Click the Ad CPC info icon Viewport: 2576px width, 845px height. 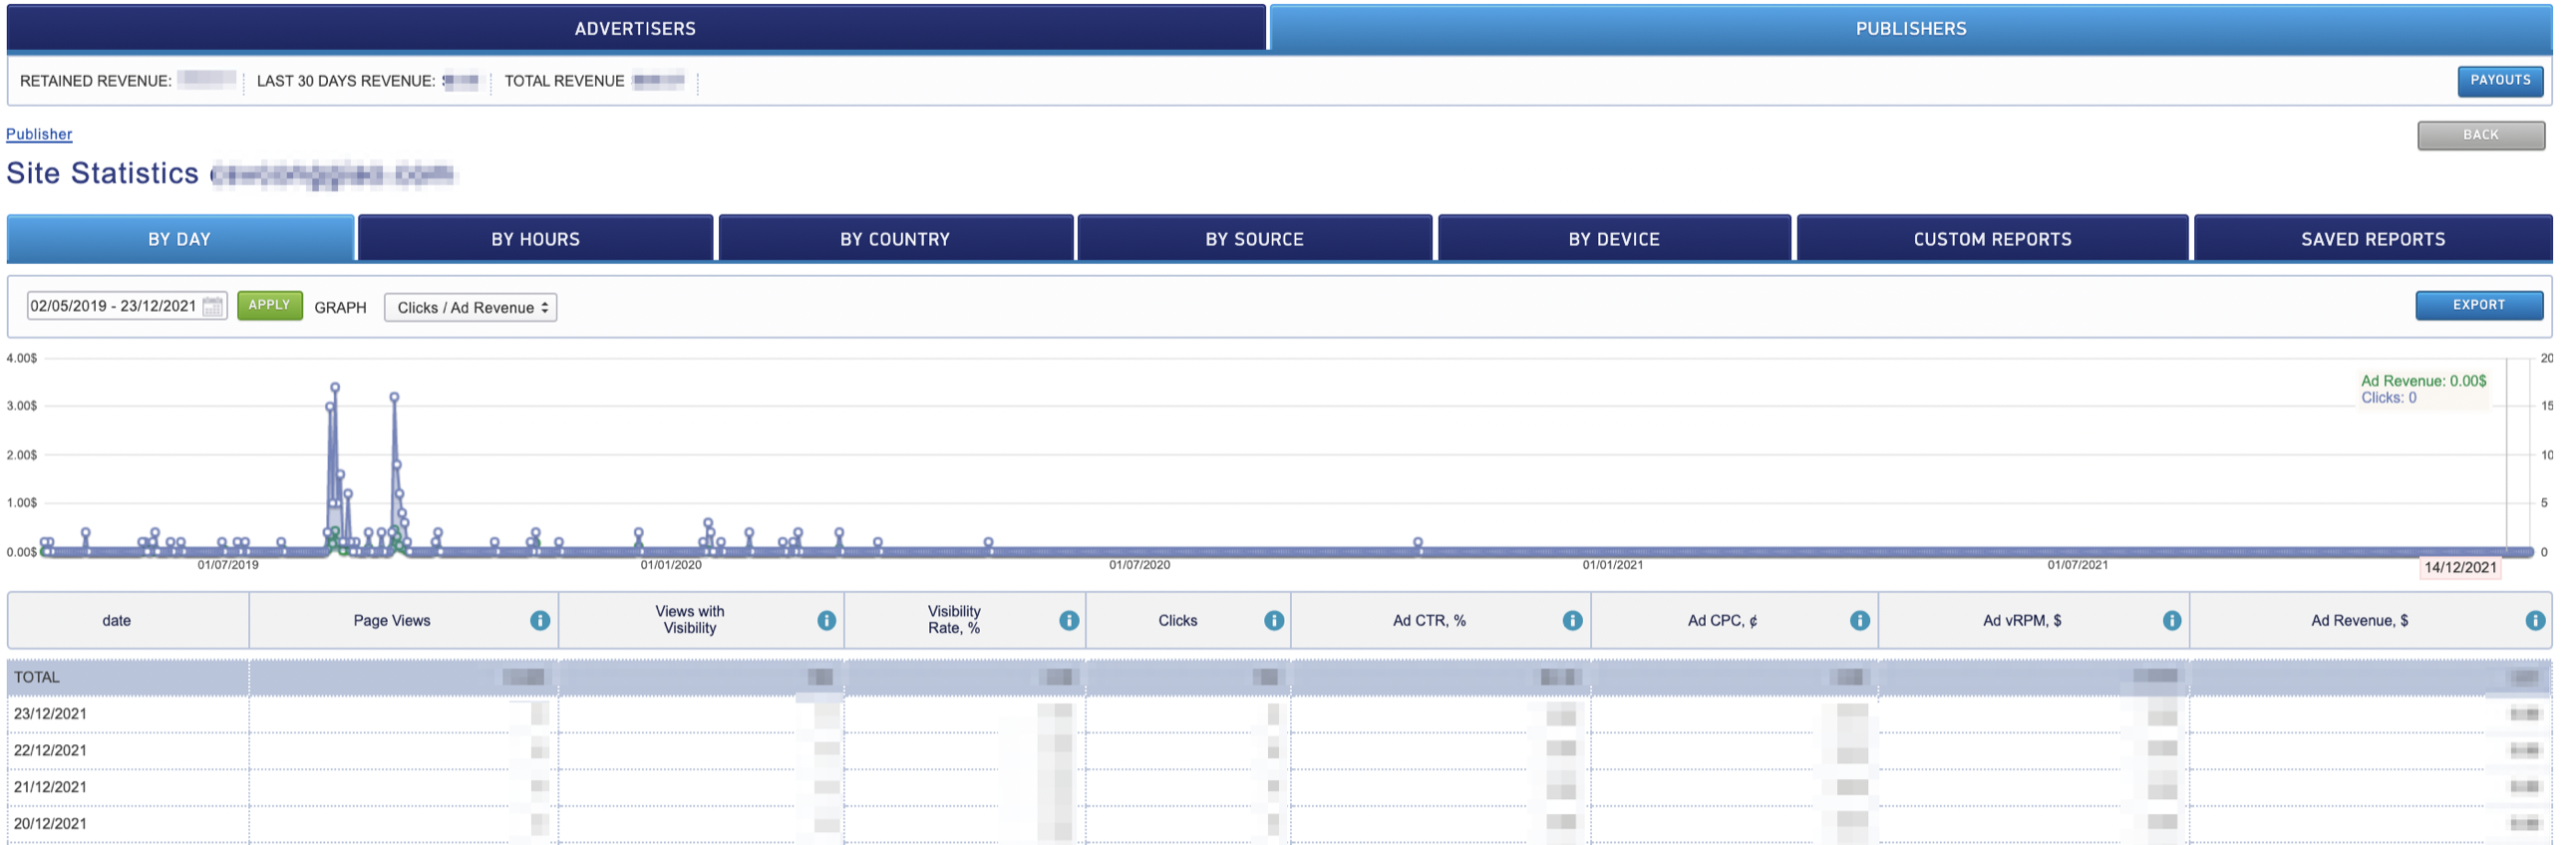click(1859, 620)
